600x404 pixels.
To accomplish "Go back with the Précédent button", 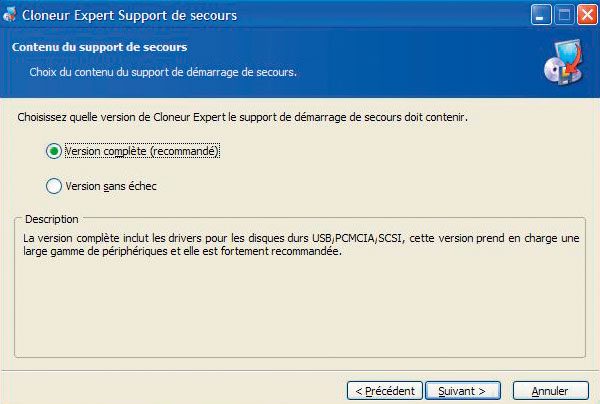I will pos(385,391).
